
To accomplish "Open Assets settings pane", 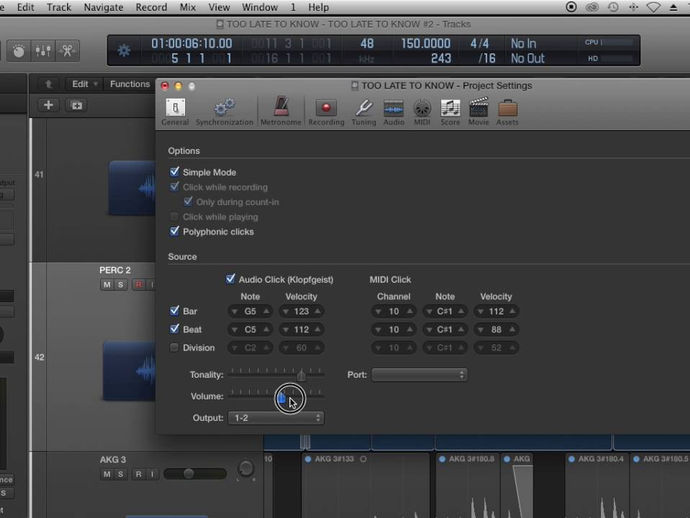I will (507, 112).
